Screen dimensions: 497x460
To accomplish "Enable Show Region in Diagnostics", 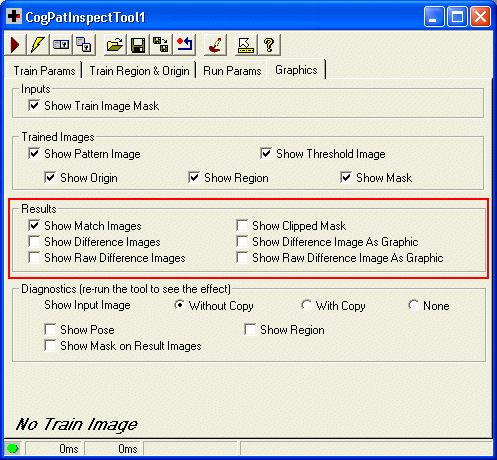I will 250,330.
